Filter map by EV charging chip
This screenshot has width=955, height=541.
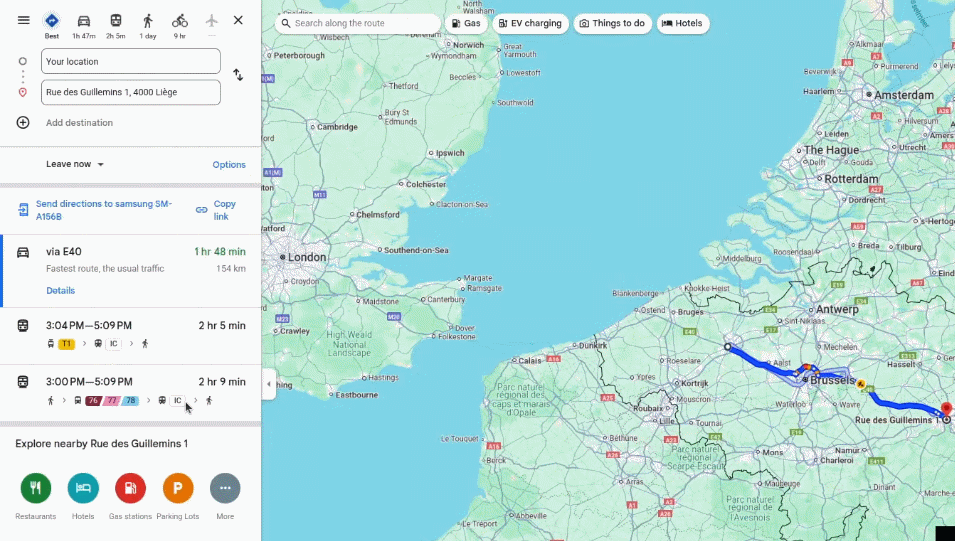[530, 23]
